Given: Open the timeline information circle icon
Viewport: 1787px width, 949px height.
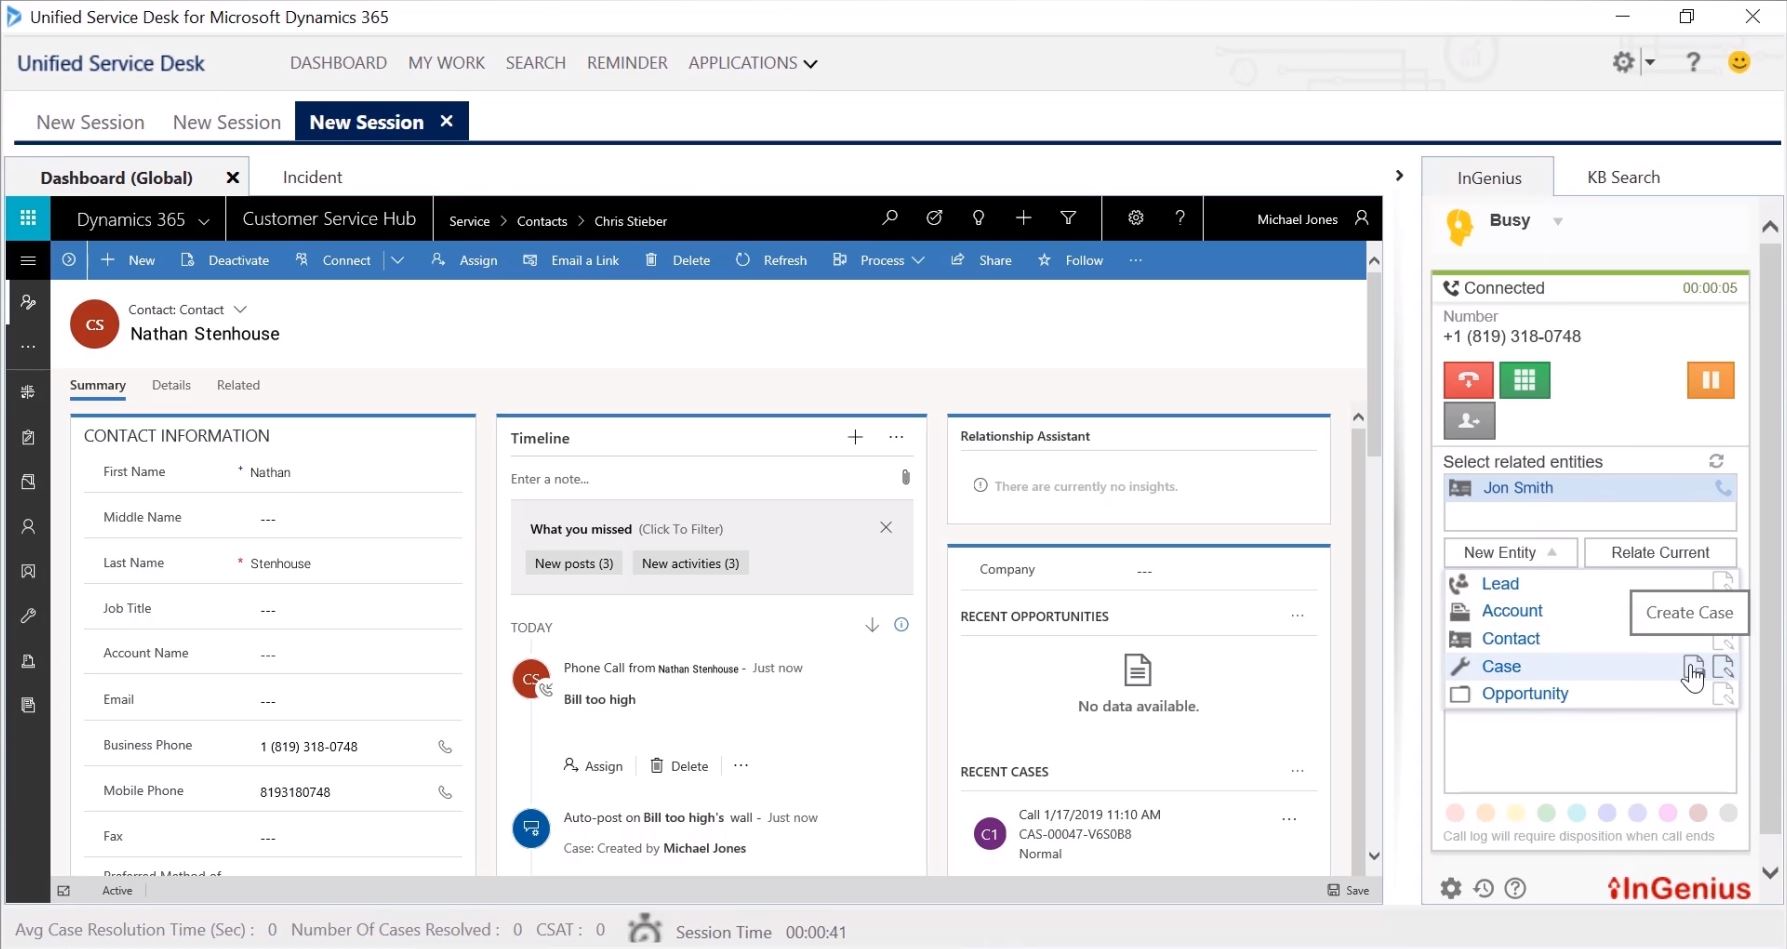Looking at the screenshot, I should pyautogui.click(x=901, y=625).
